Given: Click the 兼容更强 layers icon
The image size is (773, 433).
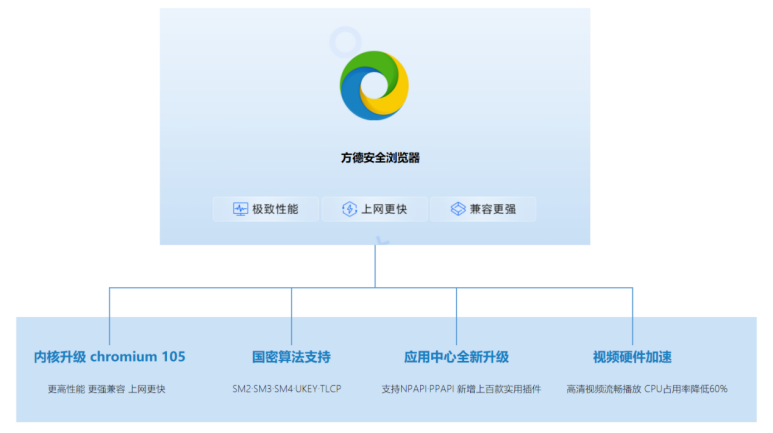Looking at the screenshot, I should click(x=458, y=209).
